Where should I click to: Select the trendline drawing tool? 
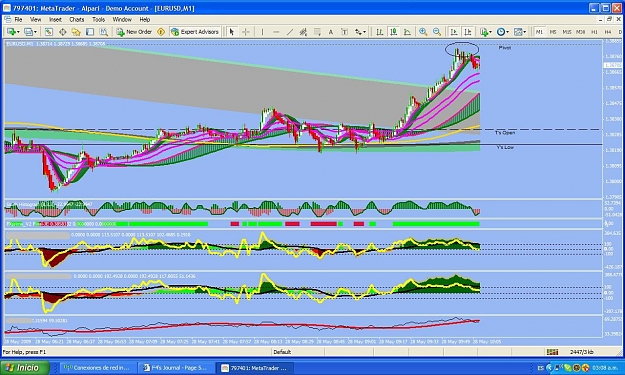pos(290,32)
